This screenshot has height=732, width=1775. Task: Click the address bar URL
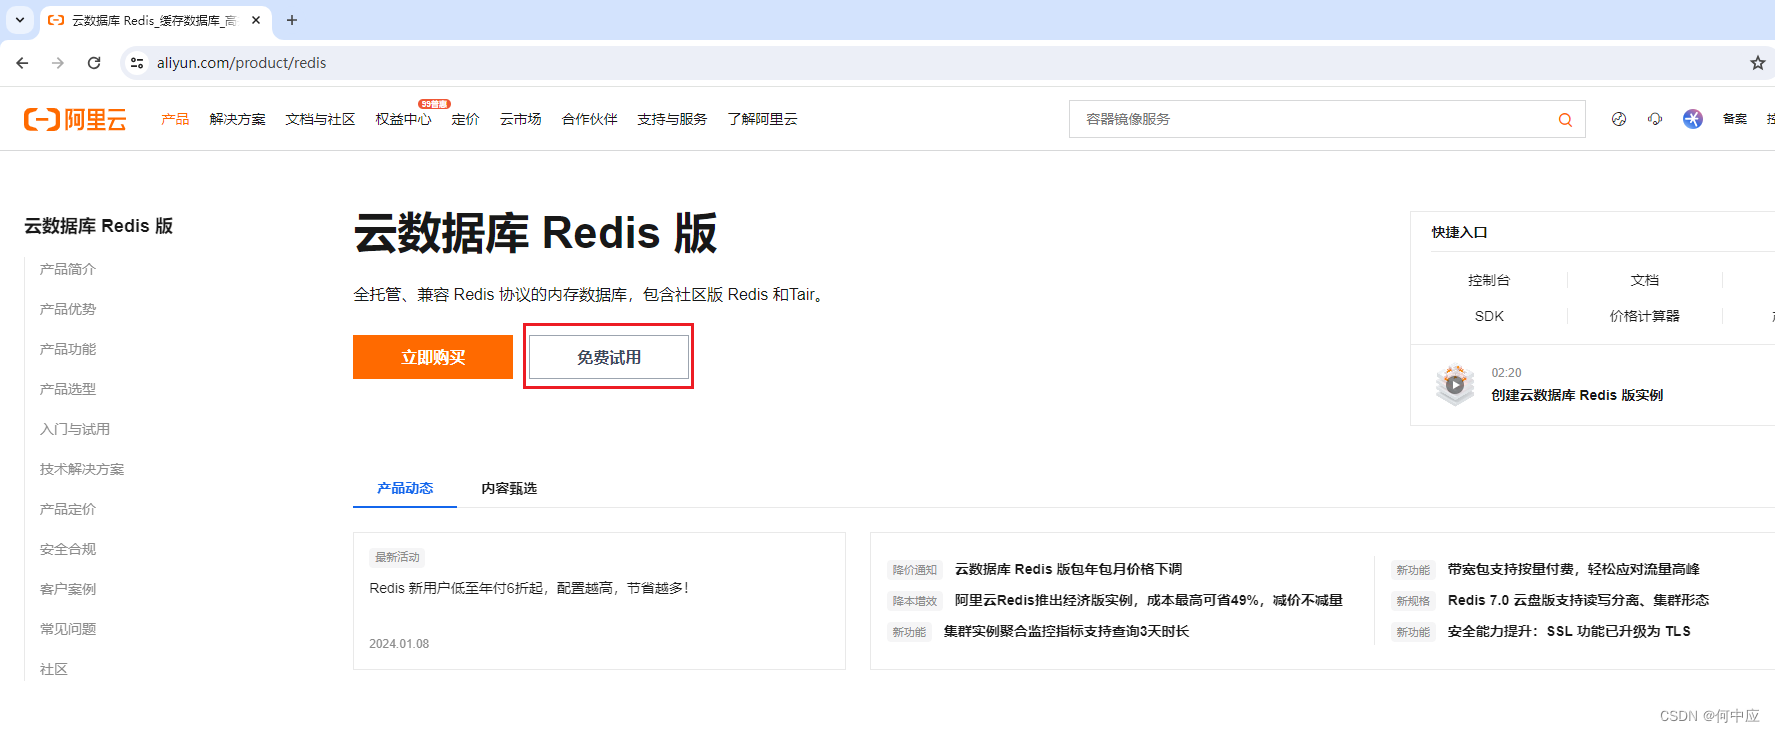point(241,63)
